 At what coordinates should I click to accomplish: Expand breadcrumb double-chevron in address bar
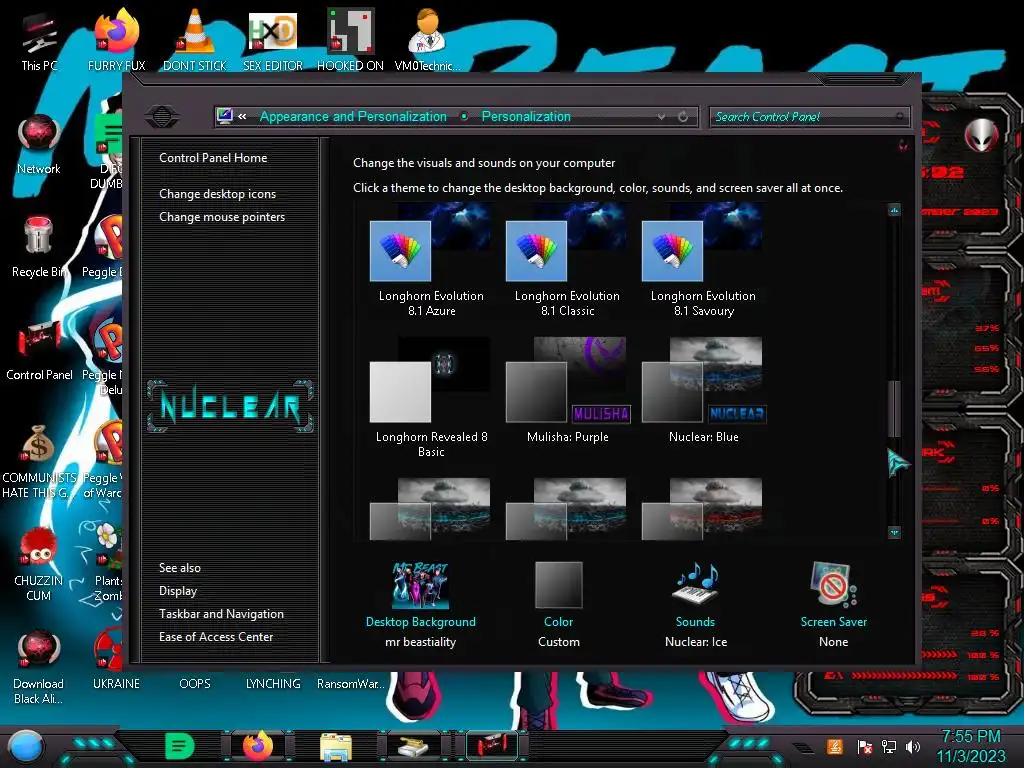[242, 116]
